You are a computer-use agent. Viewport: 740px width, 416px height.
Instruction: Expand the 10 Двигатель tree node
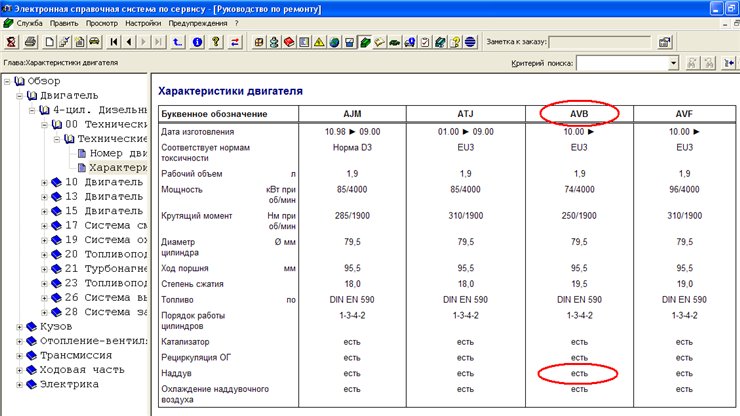[44, 183]
